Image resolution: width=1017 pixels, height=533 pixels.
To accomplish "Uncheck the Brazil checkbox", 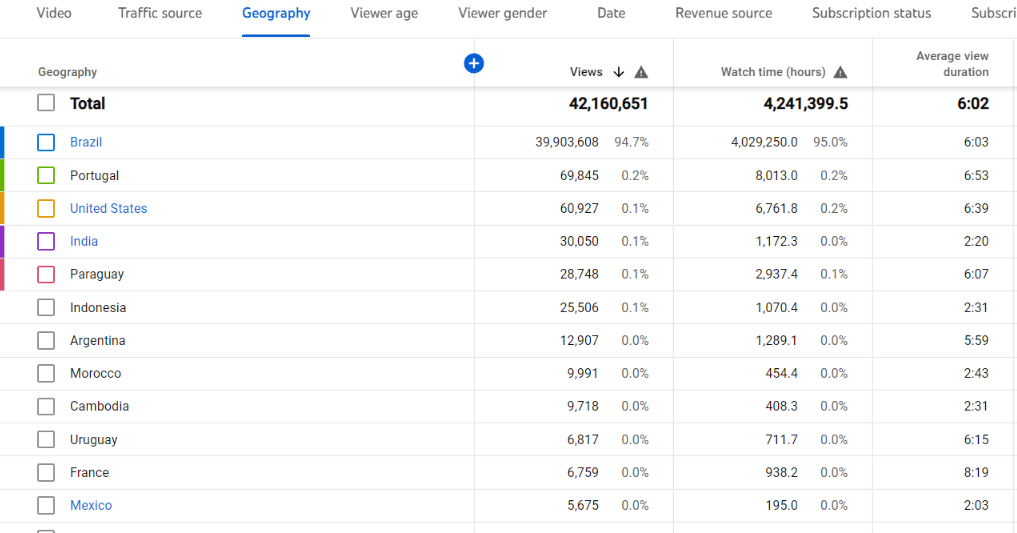I will point(46,142).
